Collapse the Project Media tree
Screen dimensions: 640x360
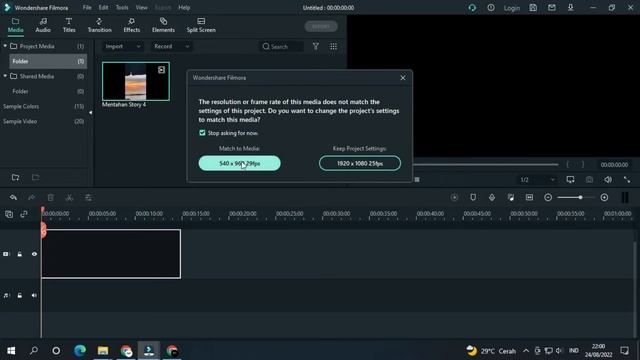point(5,46)
